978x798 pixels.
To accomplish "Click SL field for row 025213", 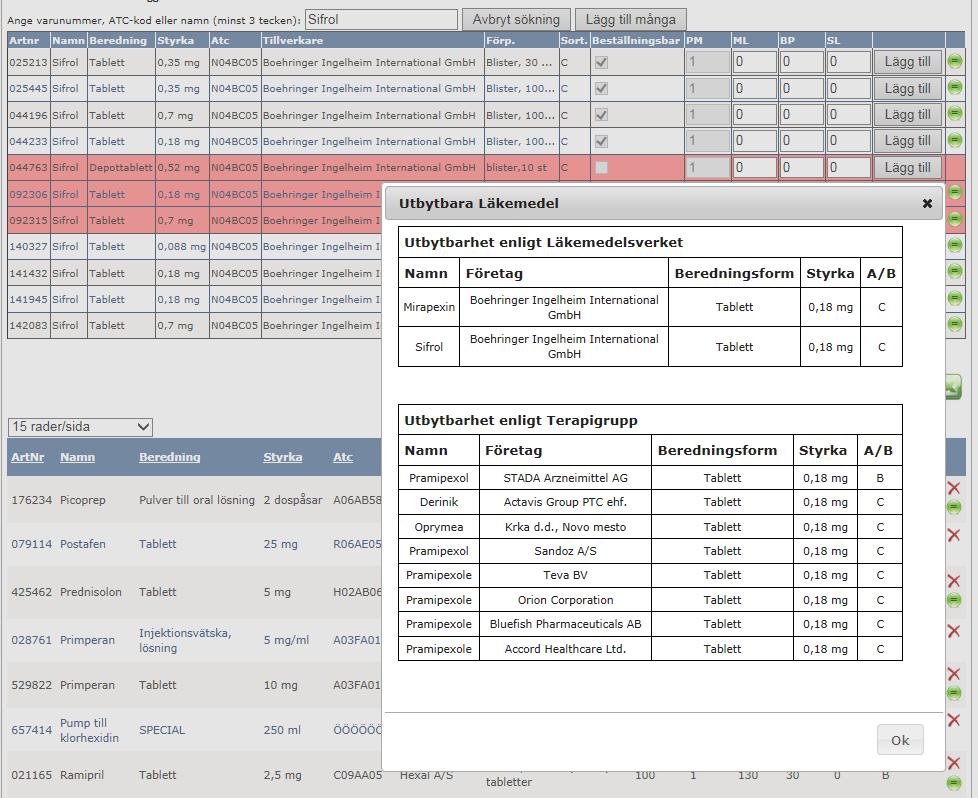I will pos(848,62).
